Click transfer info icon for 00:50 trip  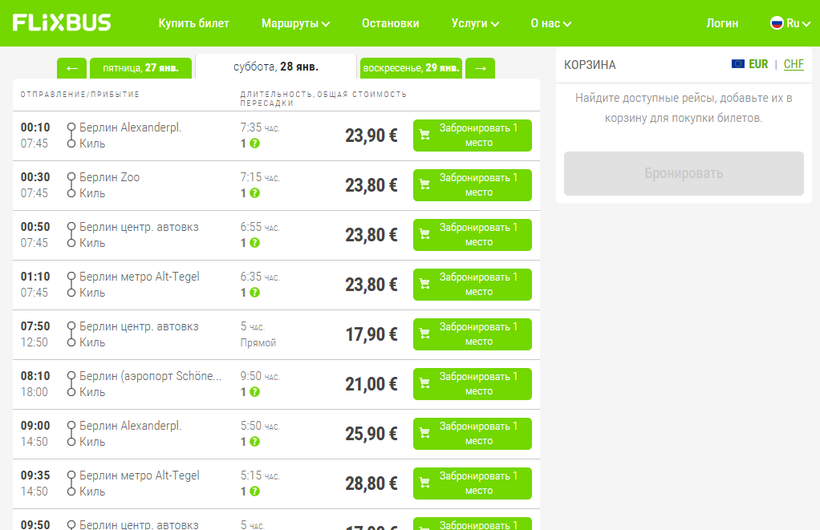pyautogui.click(x=254, y=243)
